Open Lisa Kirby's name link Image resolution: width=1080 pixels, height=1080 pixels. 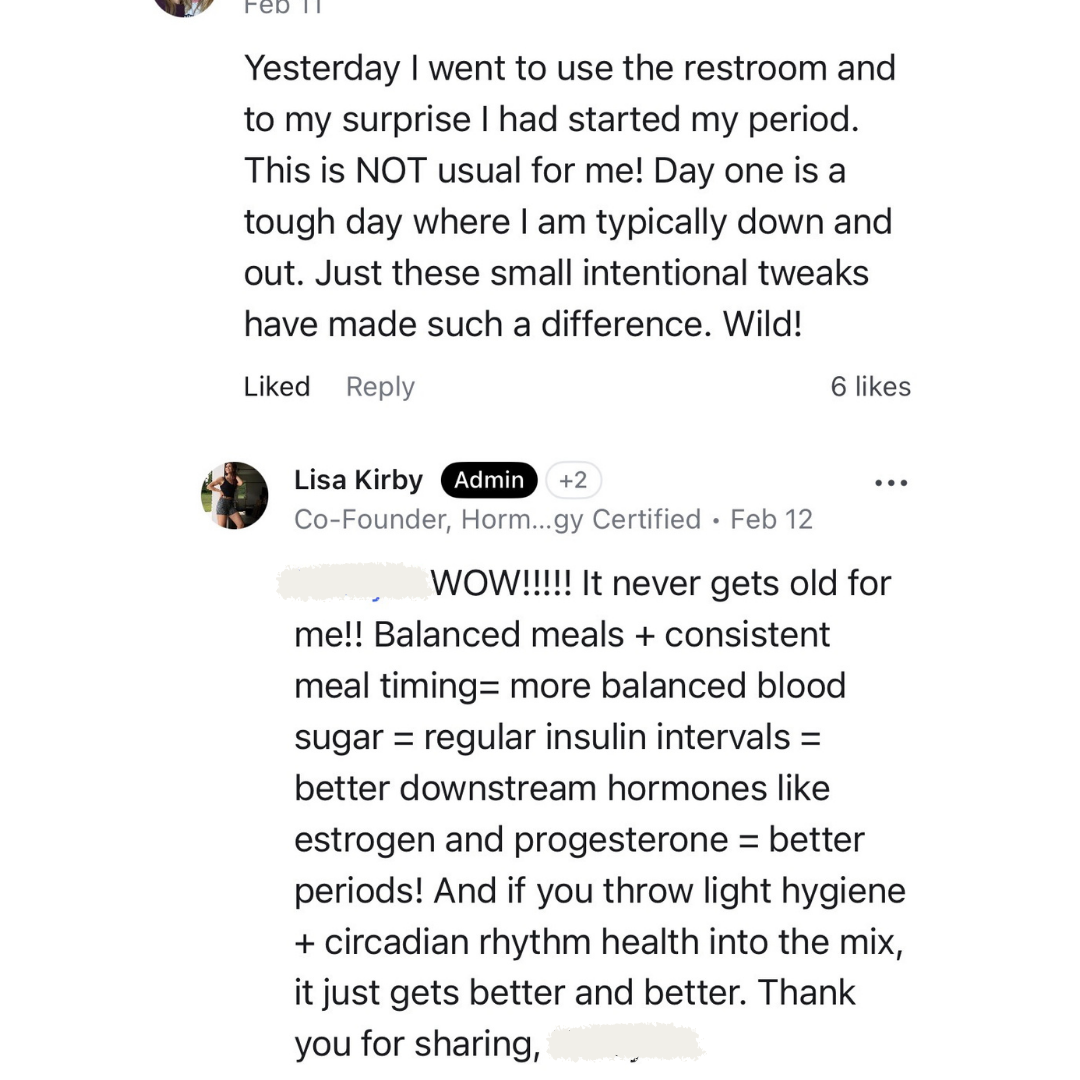tap(358, 481)
